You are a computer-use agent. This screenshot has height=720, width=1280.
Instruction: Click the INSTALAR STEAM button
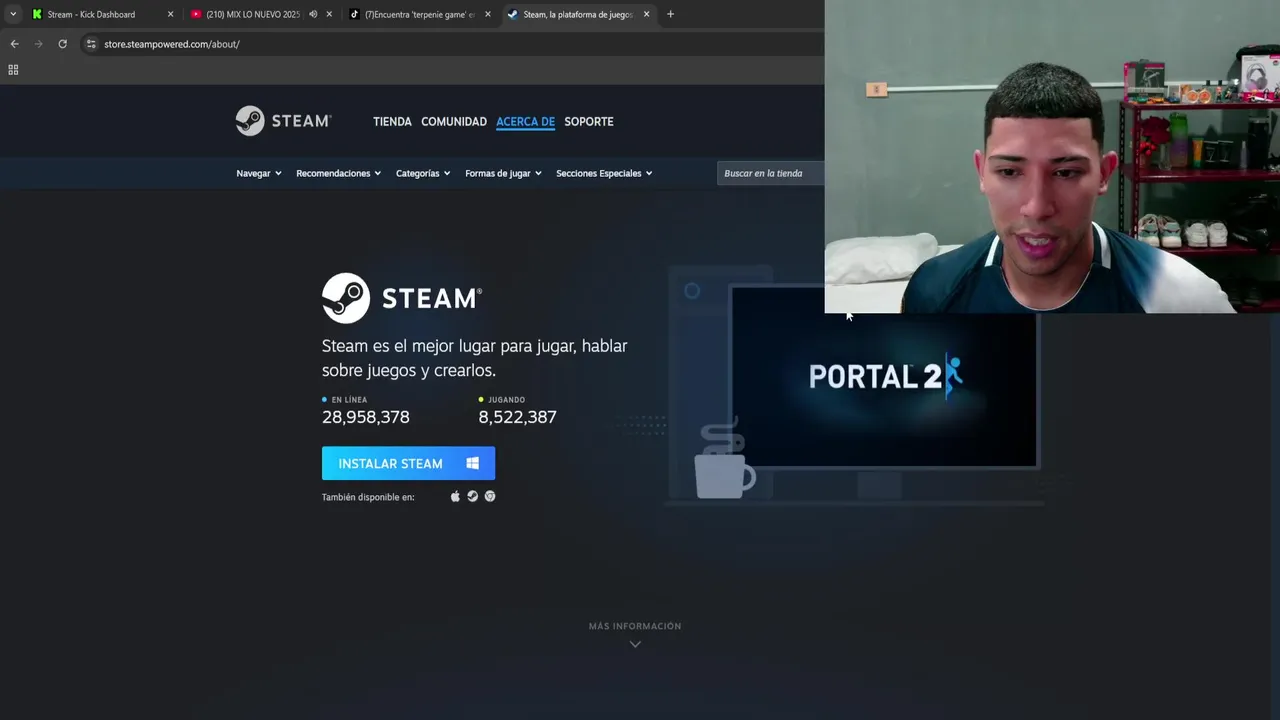tap(408, 463)
